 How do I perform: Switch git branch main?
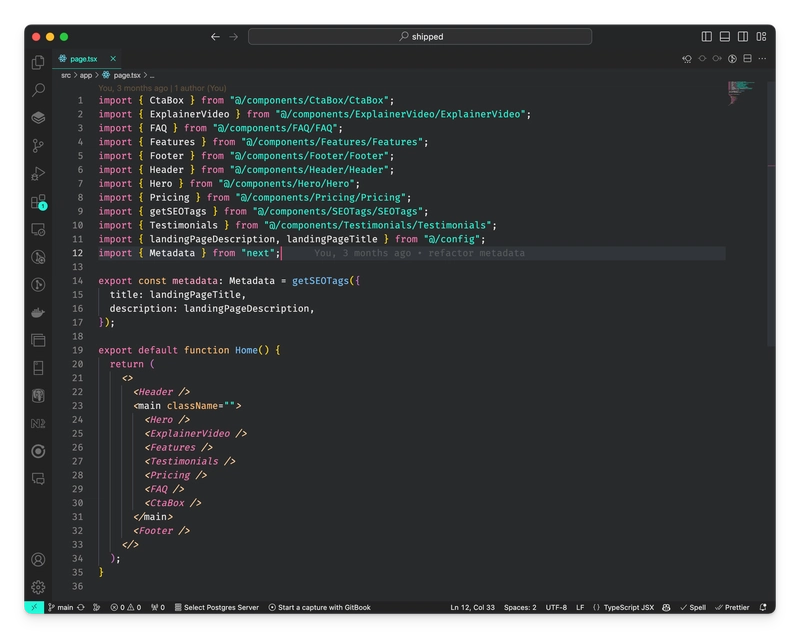61,607
